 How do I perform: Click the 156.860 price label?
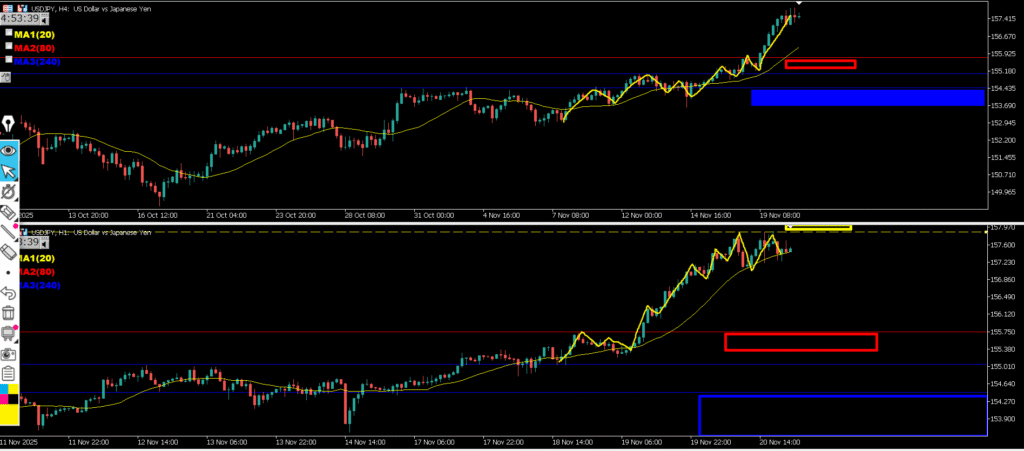pos(1004,279)
